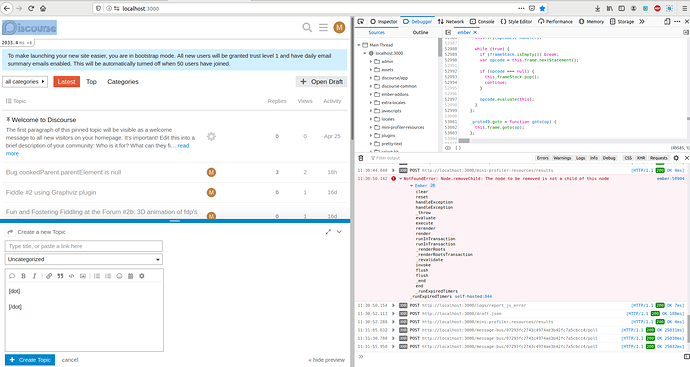
Task: Minimize the composer with the chevron
Action: (x=339, y=232)
